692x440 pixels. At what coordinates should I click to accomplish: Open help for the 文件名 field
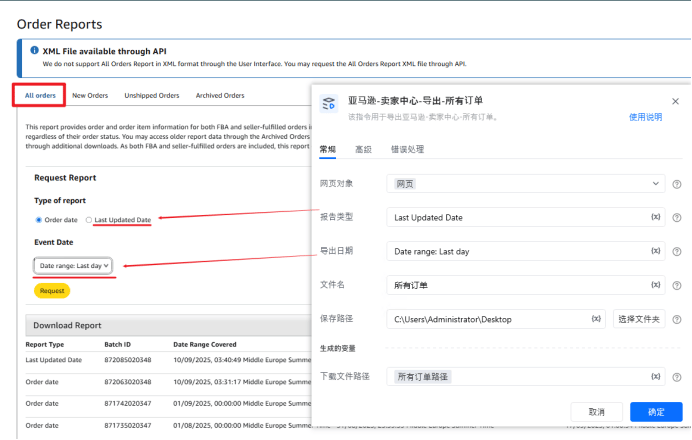click(677, 286)
